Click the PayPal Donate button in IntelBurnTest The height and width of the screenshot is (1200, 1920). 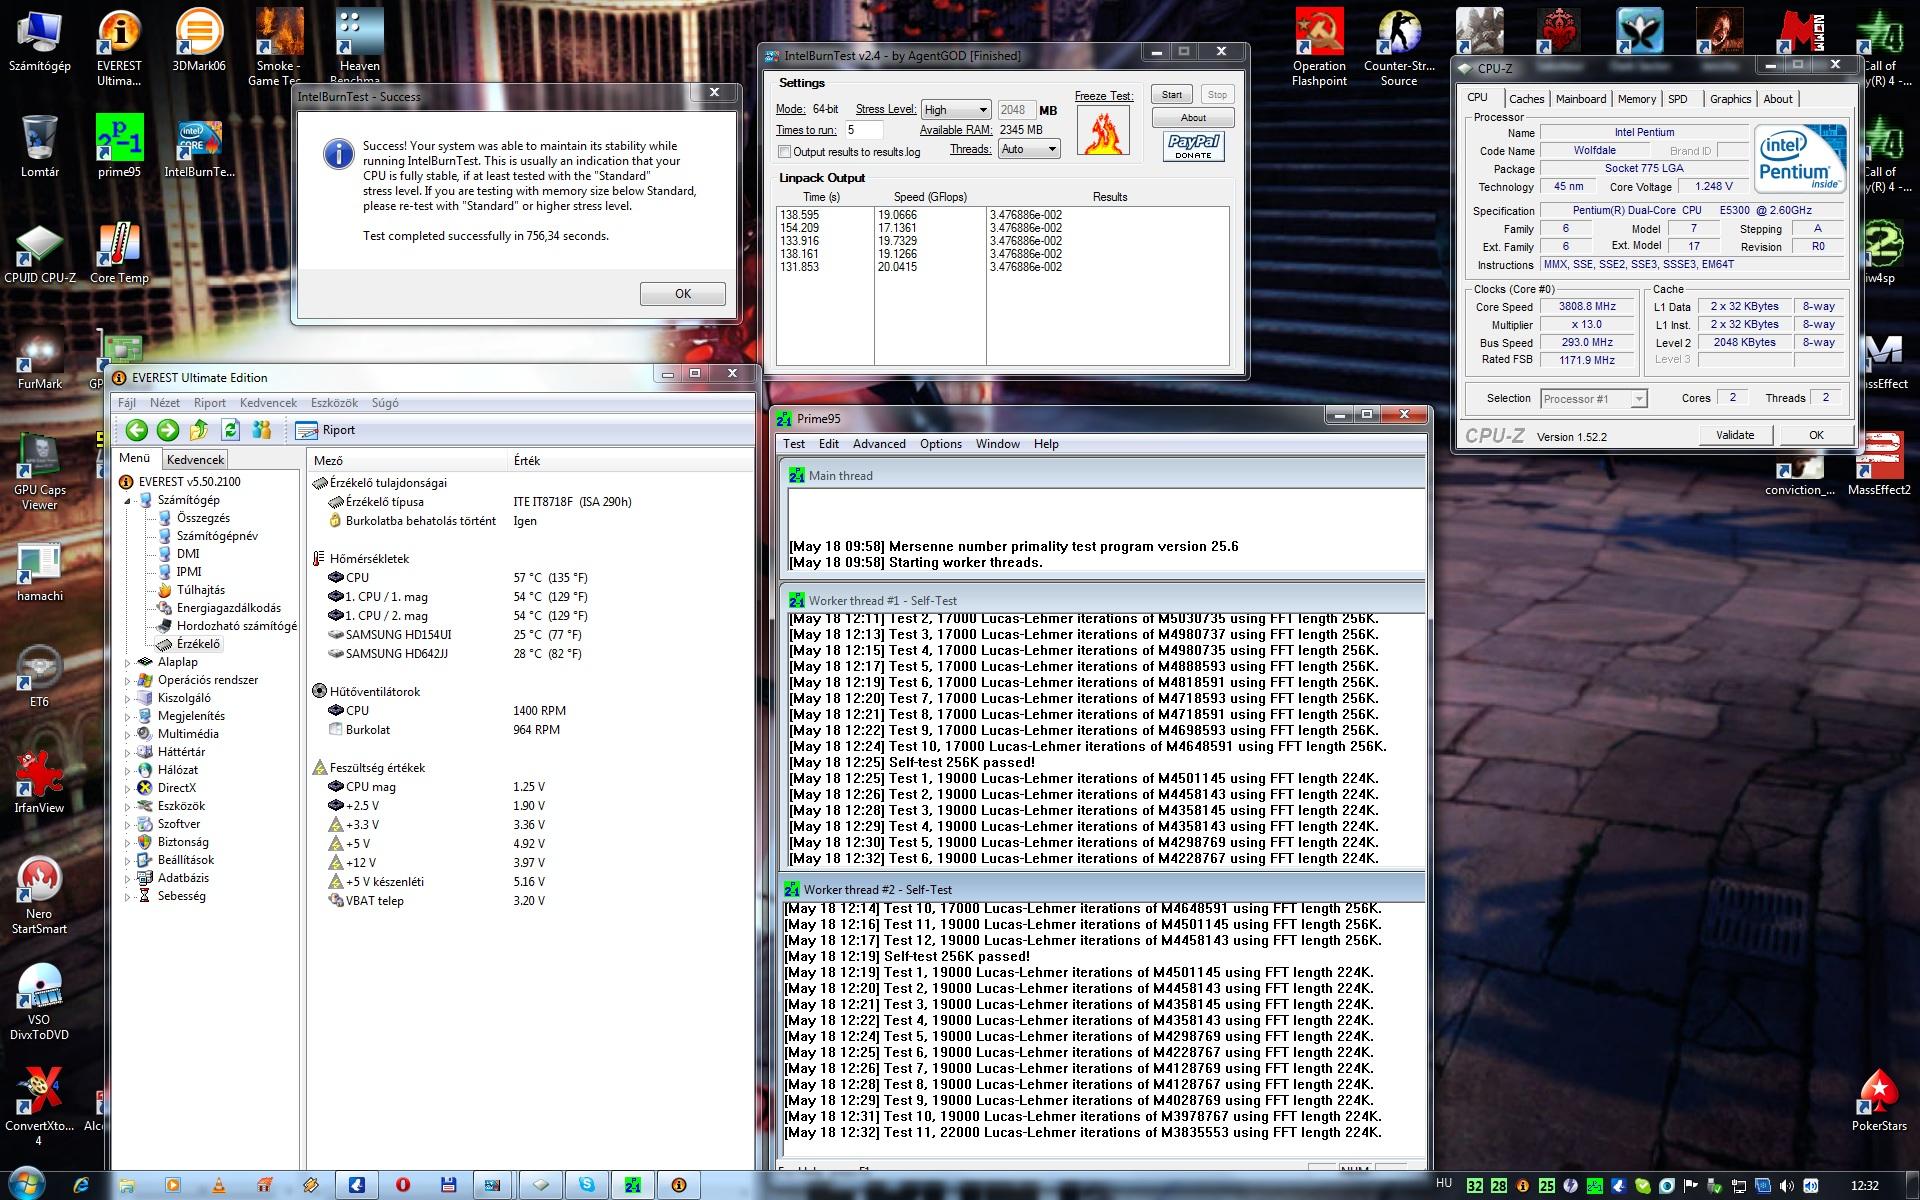pyautogui.click(x=1193, y=146)
